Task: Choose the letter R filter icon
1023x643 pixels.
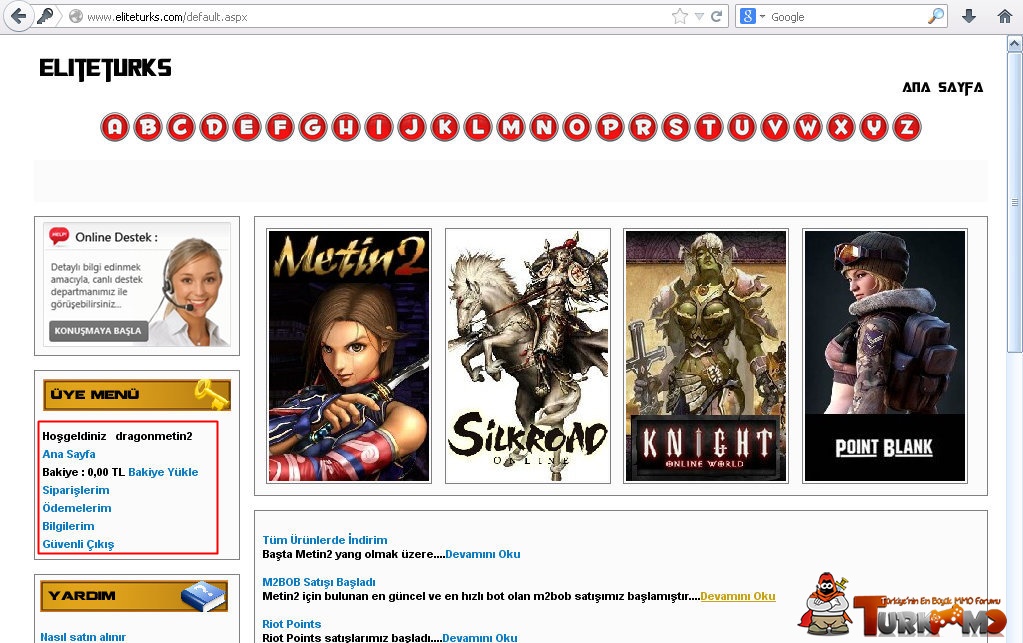Action: pos(643,127)
